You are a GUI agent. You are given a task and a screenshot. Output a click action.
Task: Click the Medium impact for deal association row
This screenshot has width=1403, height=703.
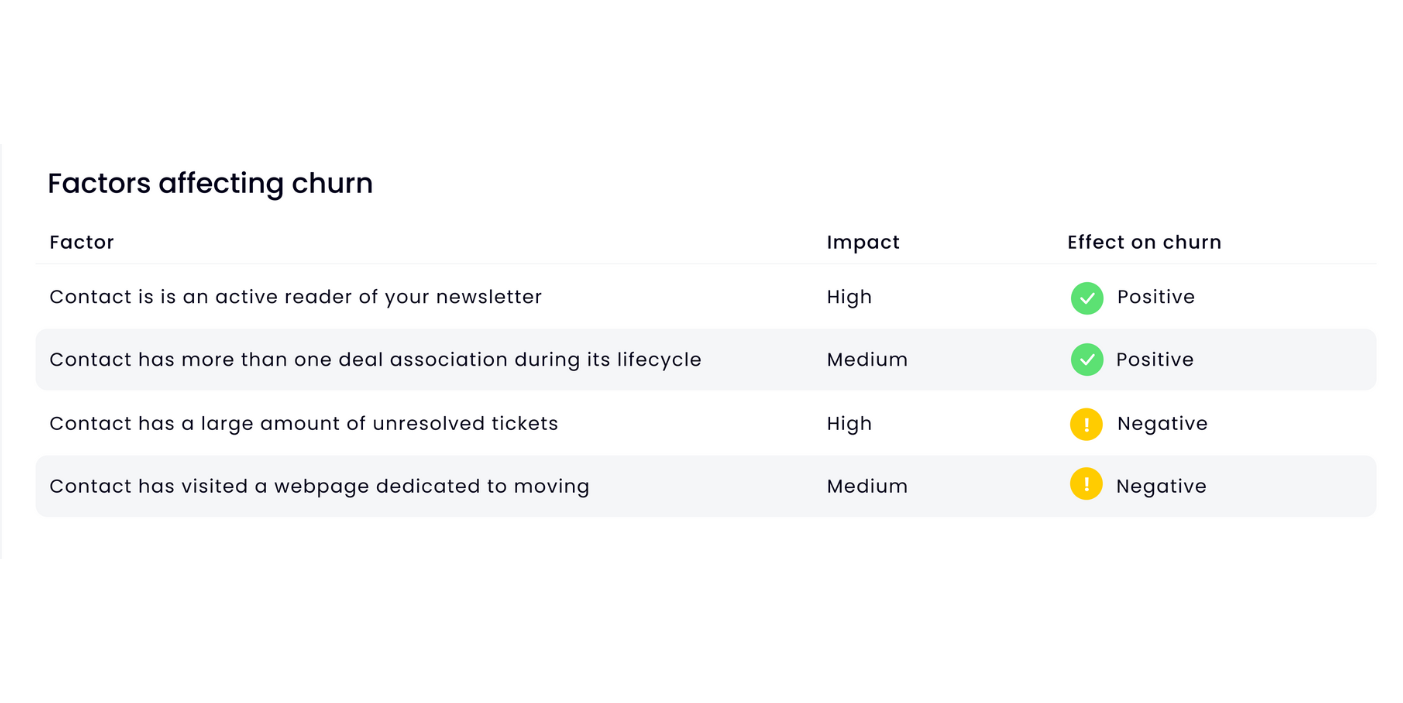(867, 359)
